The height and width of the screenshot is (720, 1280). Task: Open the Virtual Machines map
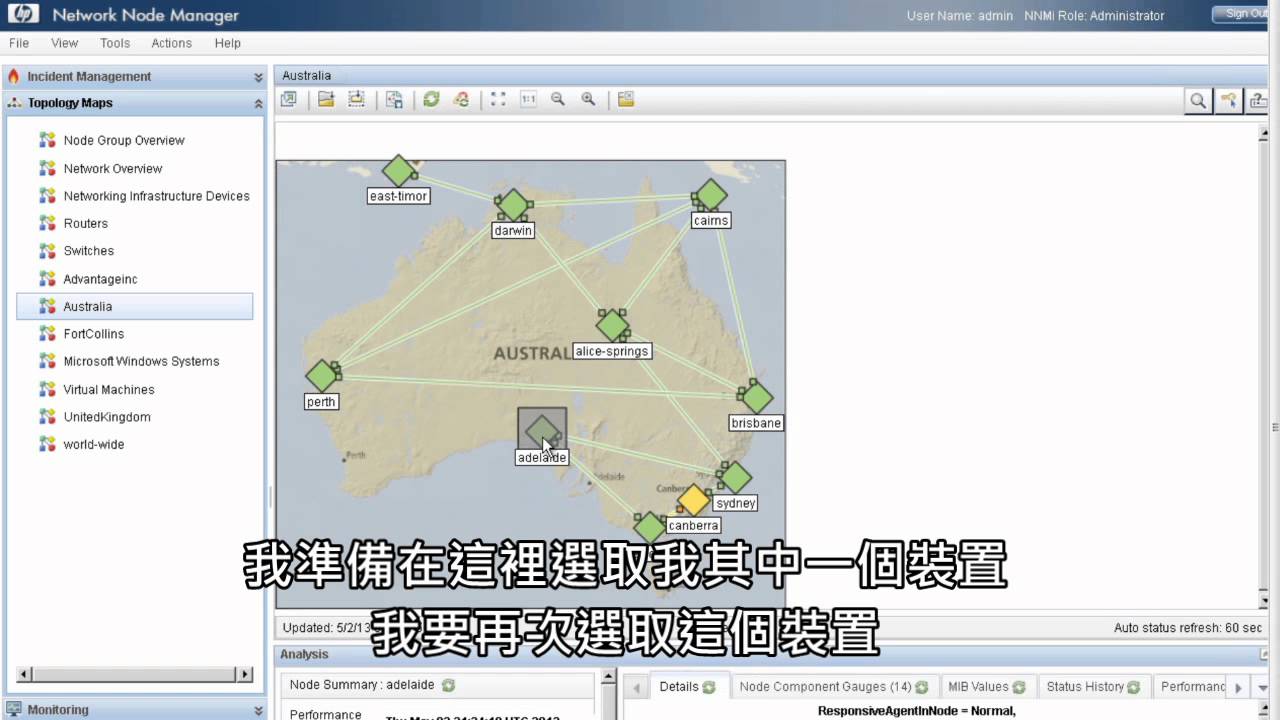108,389
